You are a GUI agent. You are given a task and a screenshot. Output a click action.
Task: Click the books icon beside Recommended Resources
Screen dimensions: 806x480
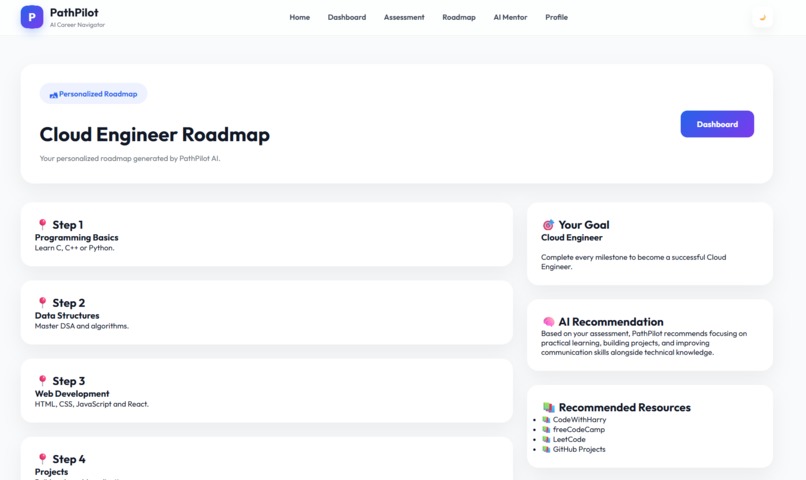click(549, 407)
